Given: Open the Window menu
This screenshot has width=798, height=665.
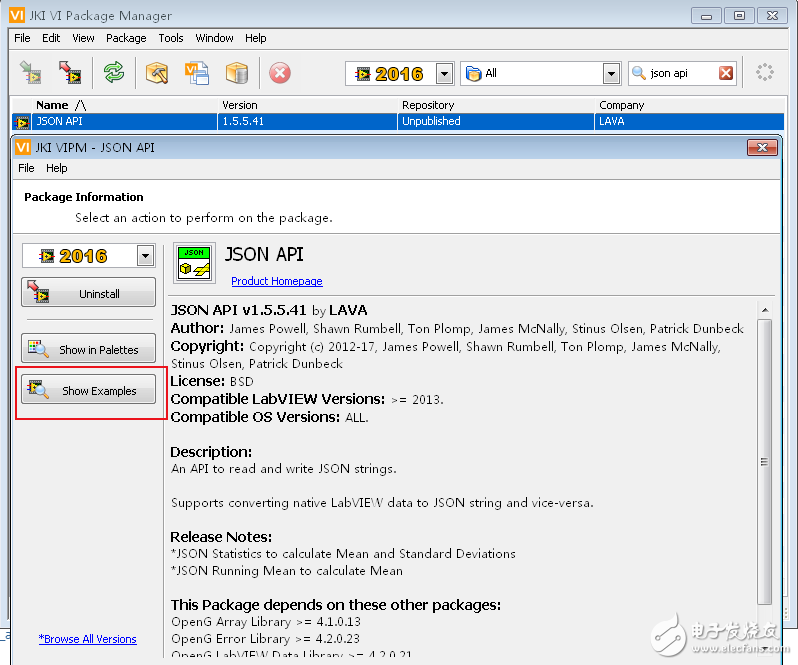Looking at the screenshot, I should point(214,38).
